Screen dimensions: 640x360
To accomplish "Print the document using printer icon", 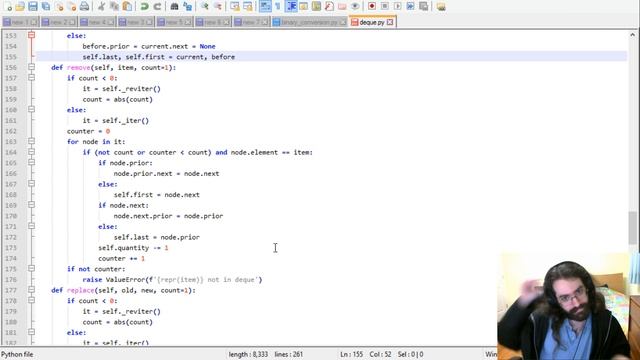I will 84,7.
